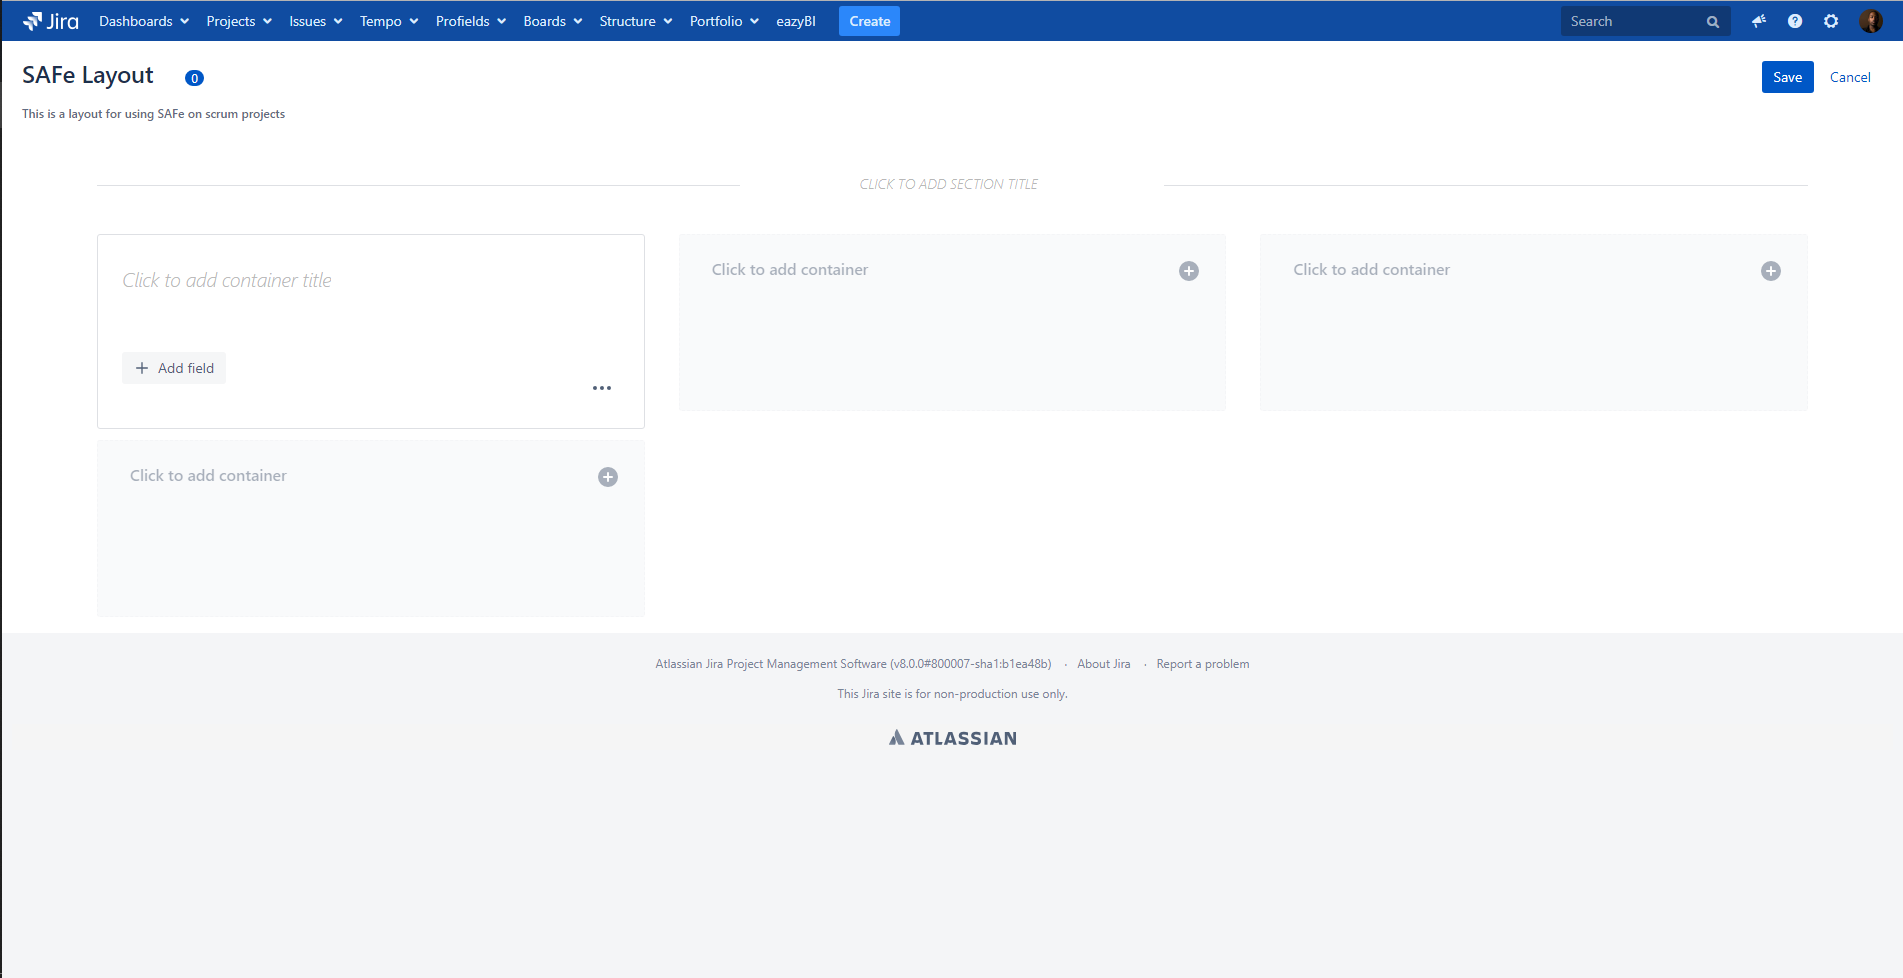Viewport: 1903px width, 978px height.
Task: Open the user profile avatar
Action: tap(1870, 21)
